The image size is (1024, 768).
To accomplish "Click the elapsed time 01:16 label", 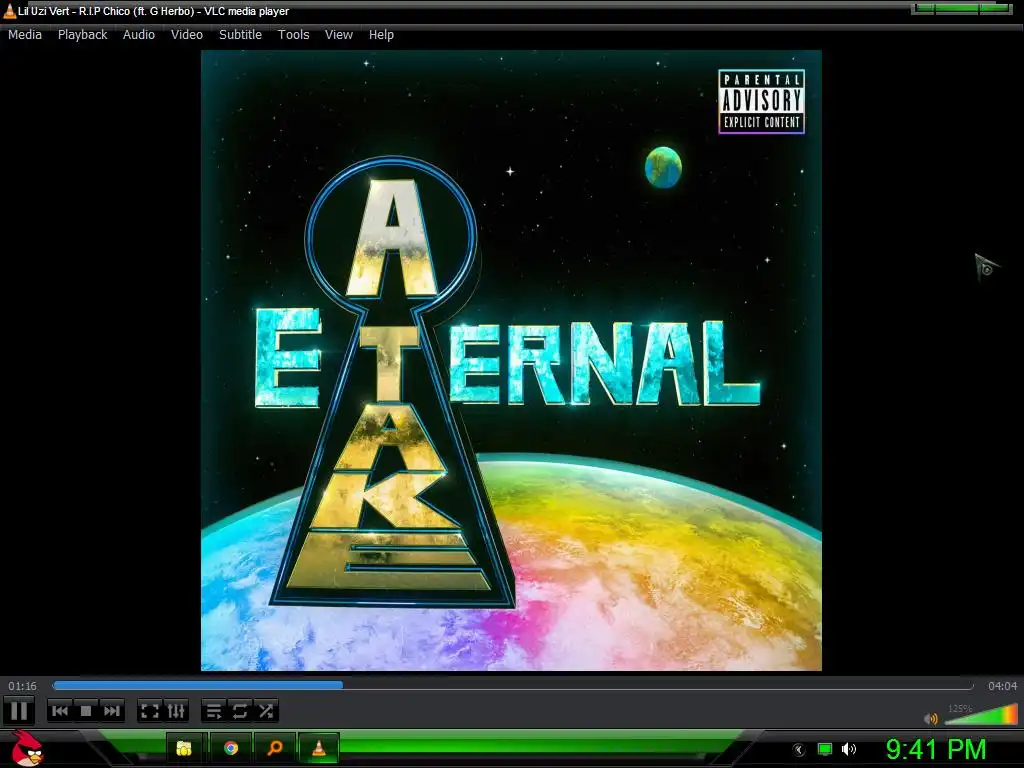I will click(x=22, y=686).
